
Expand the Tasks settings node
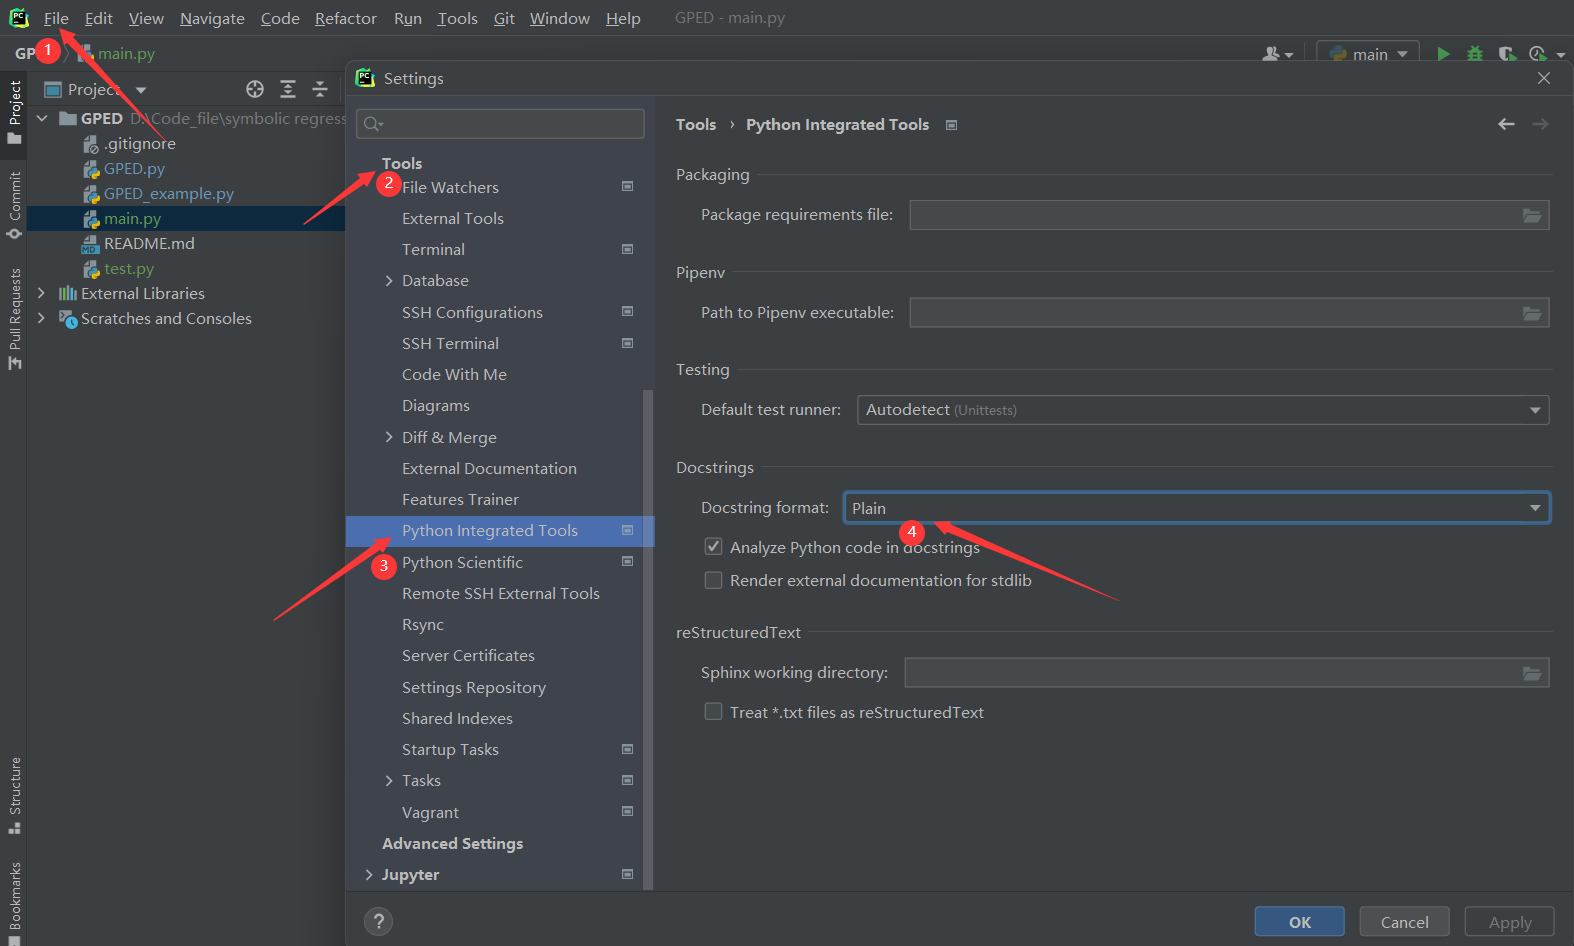tap(389, 781)
